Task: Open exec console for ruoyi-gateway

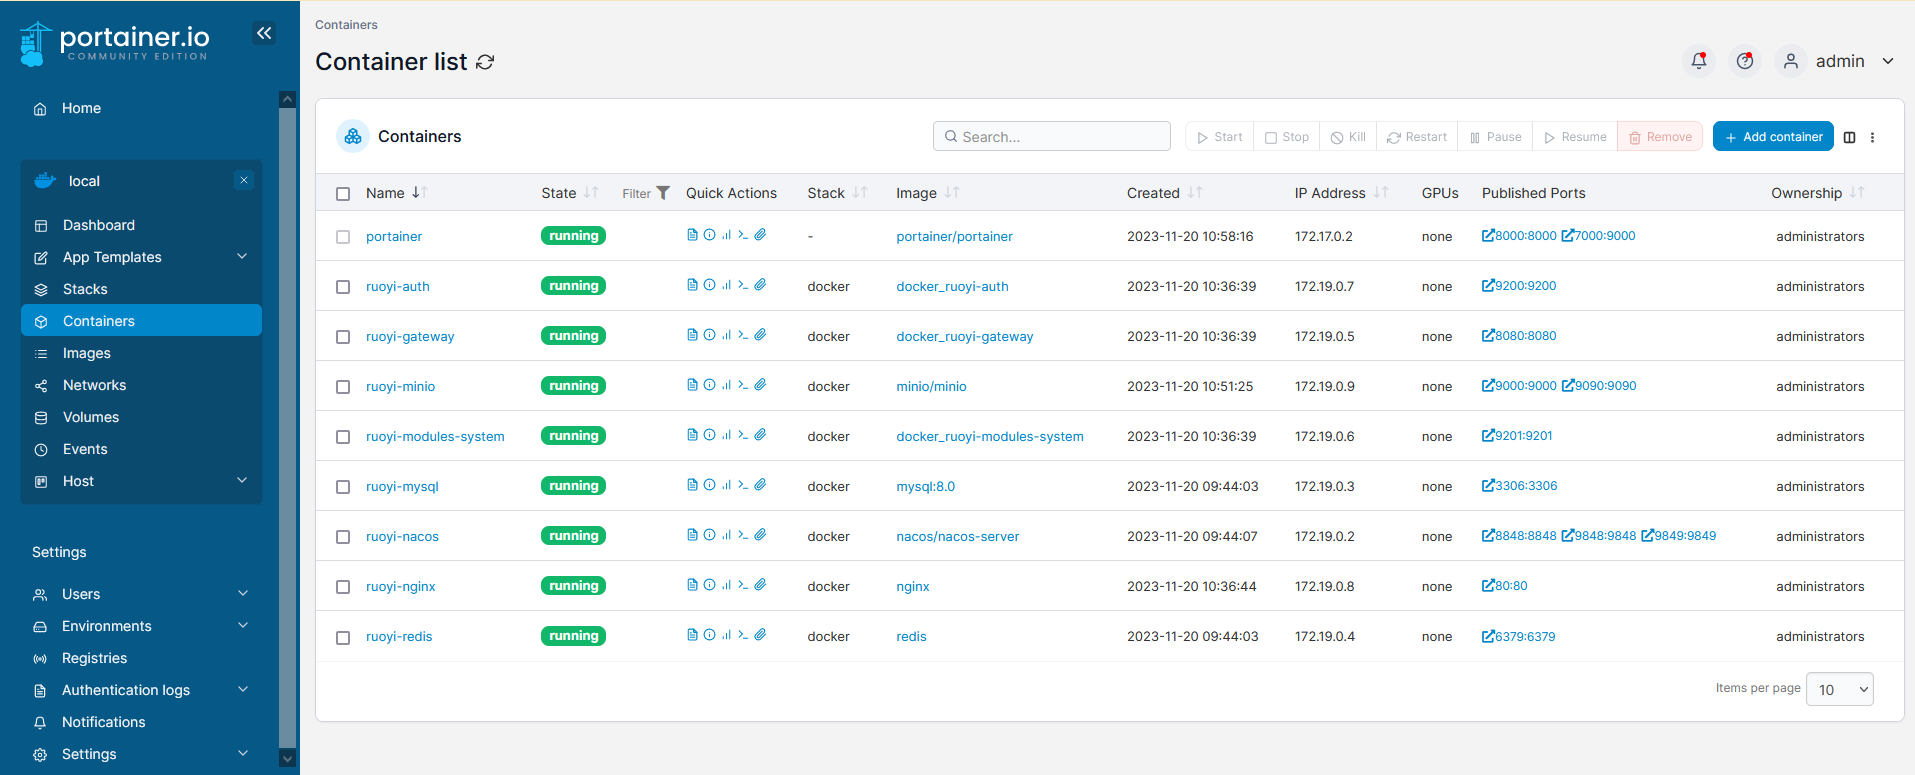Action: pyautogui.click(x=743, y=335)
